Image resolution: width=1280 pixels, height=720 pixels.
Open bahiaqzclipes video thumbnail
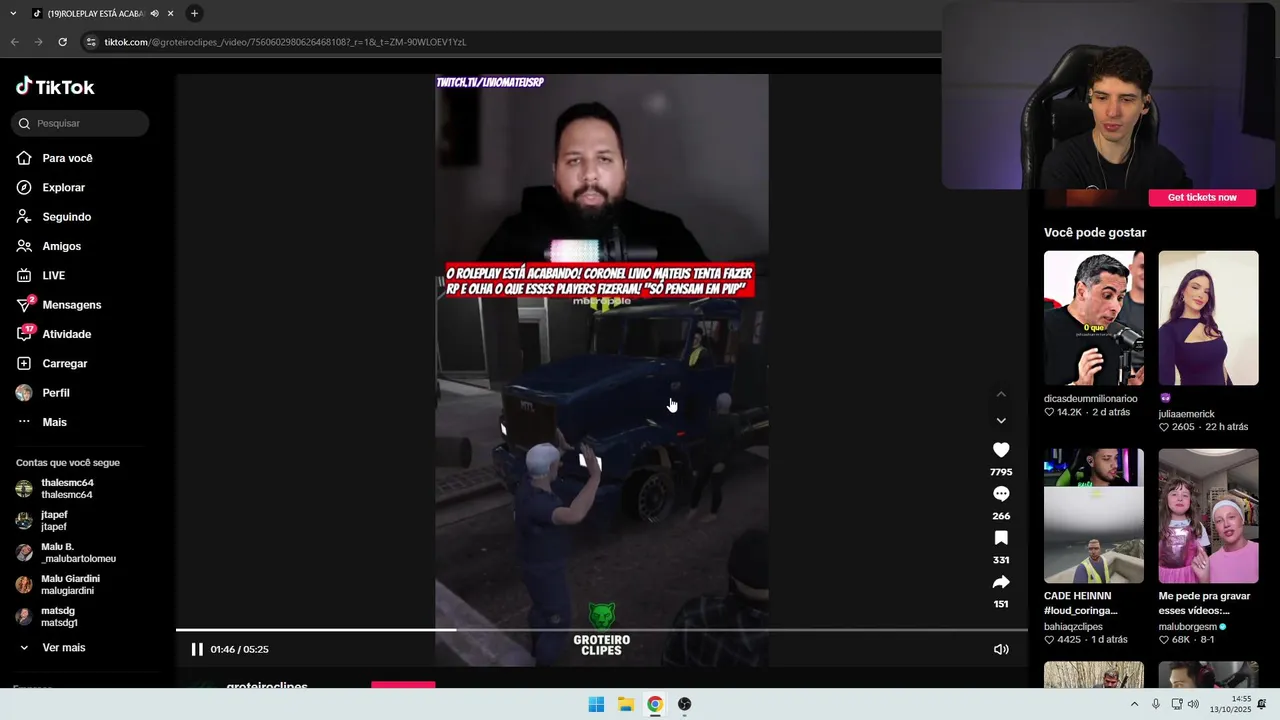coord(1094,516)
